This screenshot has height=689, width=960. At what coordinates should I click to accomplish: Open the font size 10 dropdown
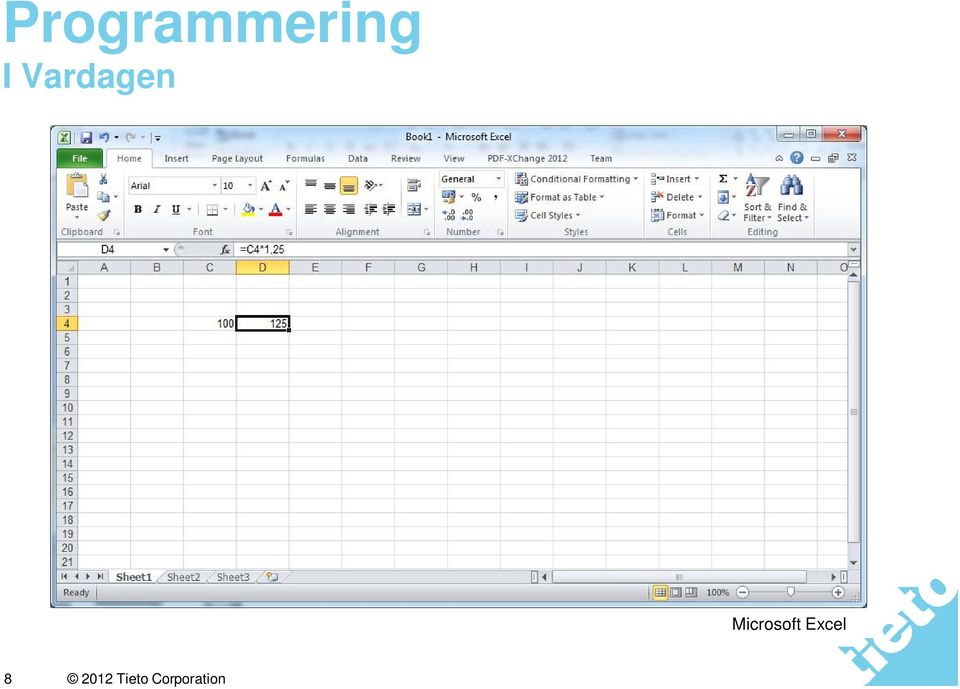pyautogui.click(x=250, y=185)
